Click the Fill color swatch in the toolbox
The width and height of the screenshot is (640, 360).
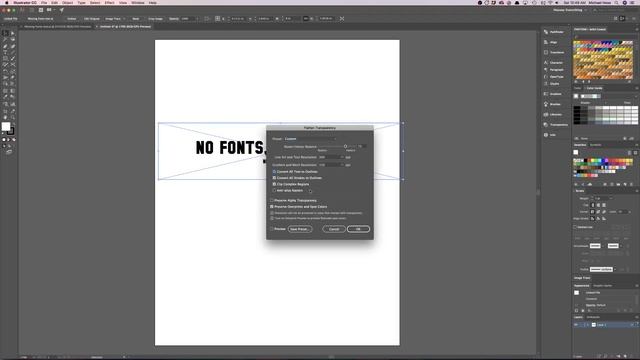pos(6,127)
